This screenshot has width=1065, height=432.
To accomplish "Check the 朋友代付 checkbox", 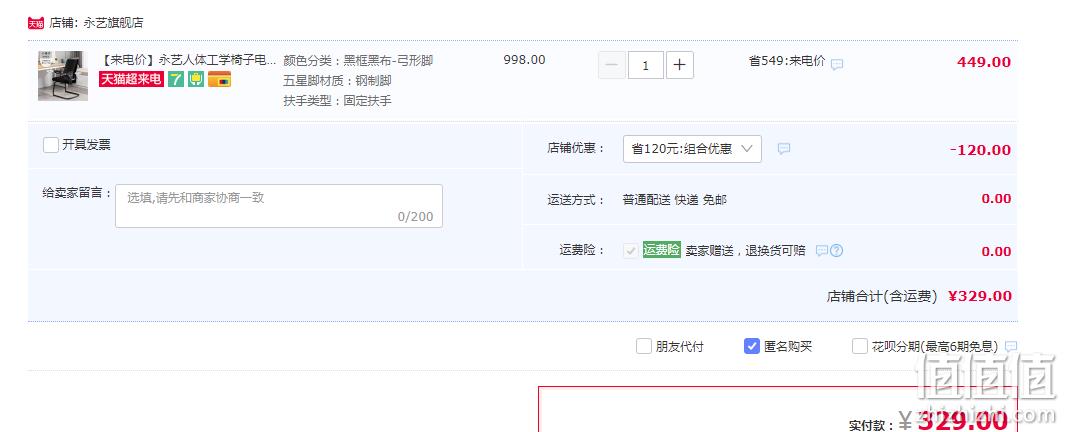I will (644, 346).
